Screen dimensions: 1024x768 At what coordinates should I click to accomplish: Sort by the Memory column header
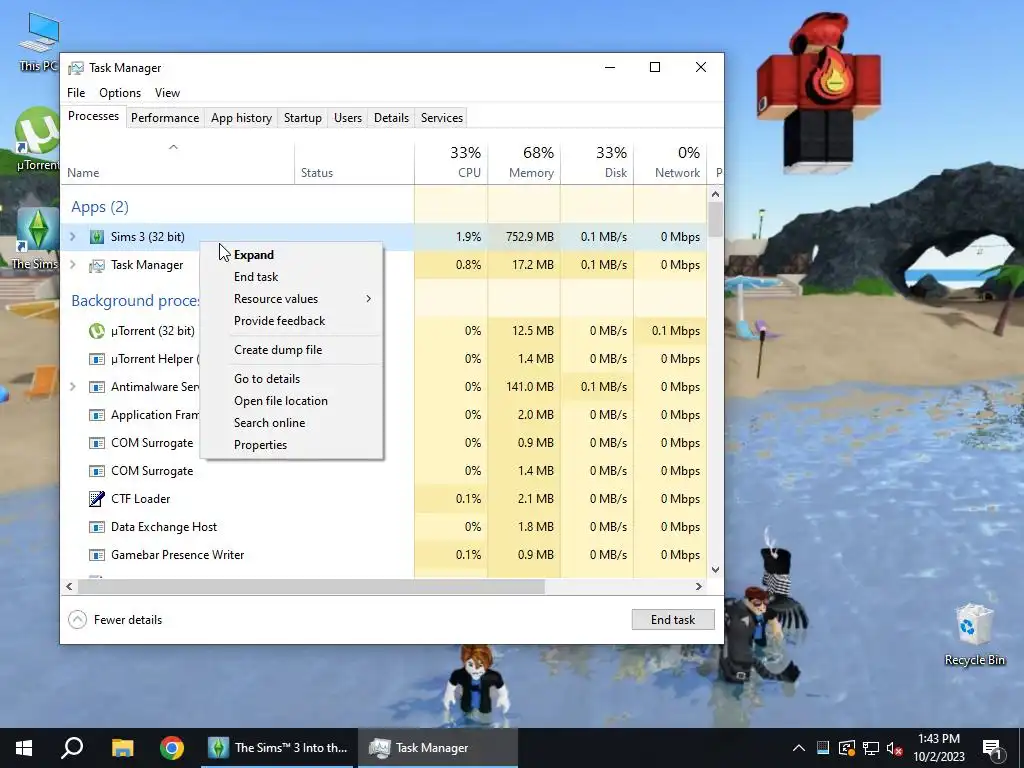524,163
